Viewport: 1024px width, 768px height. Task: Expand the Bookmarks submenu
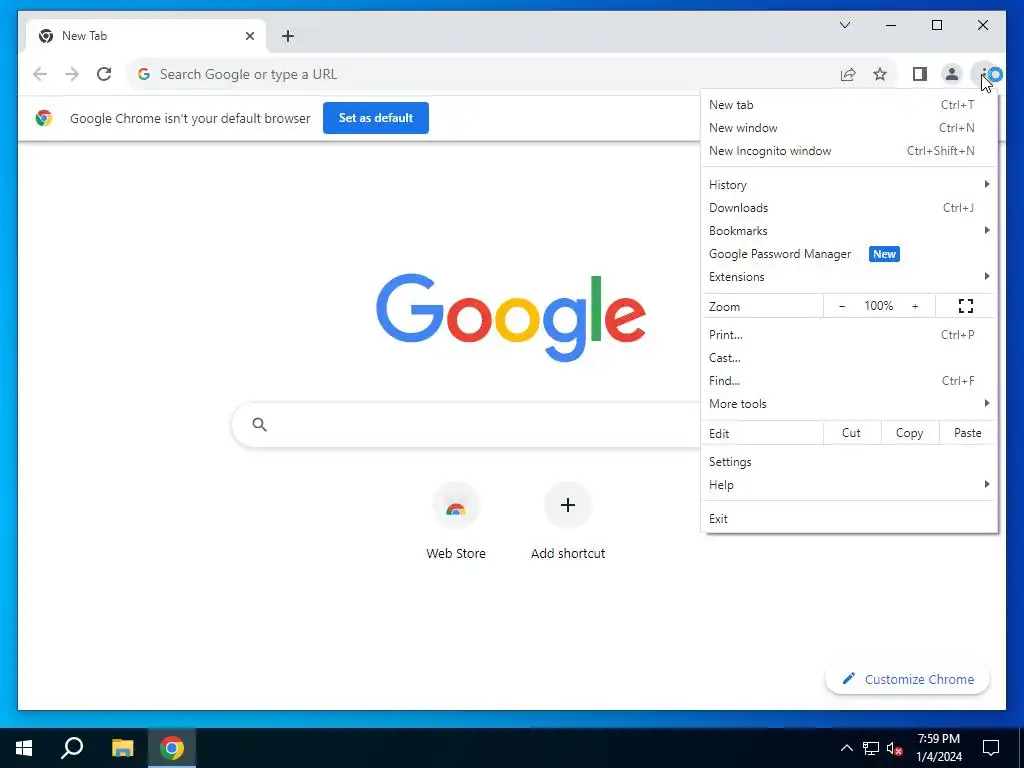coord(849,231)
